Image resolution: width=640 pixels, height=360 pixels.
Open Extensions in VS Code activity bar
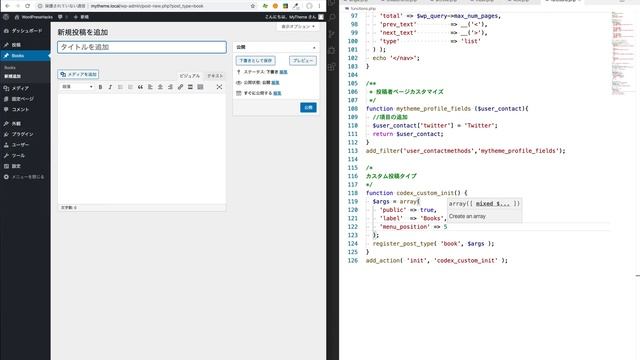pos(332,67)
